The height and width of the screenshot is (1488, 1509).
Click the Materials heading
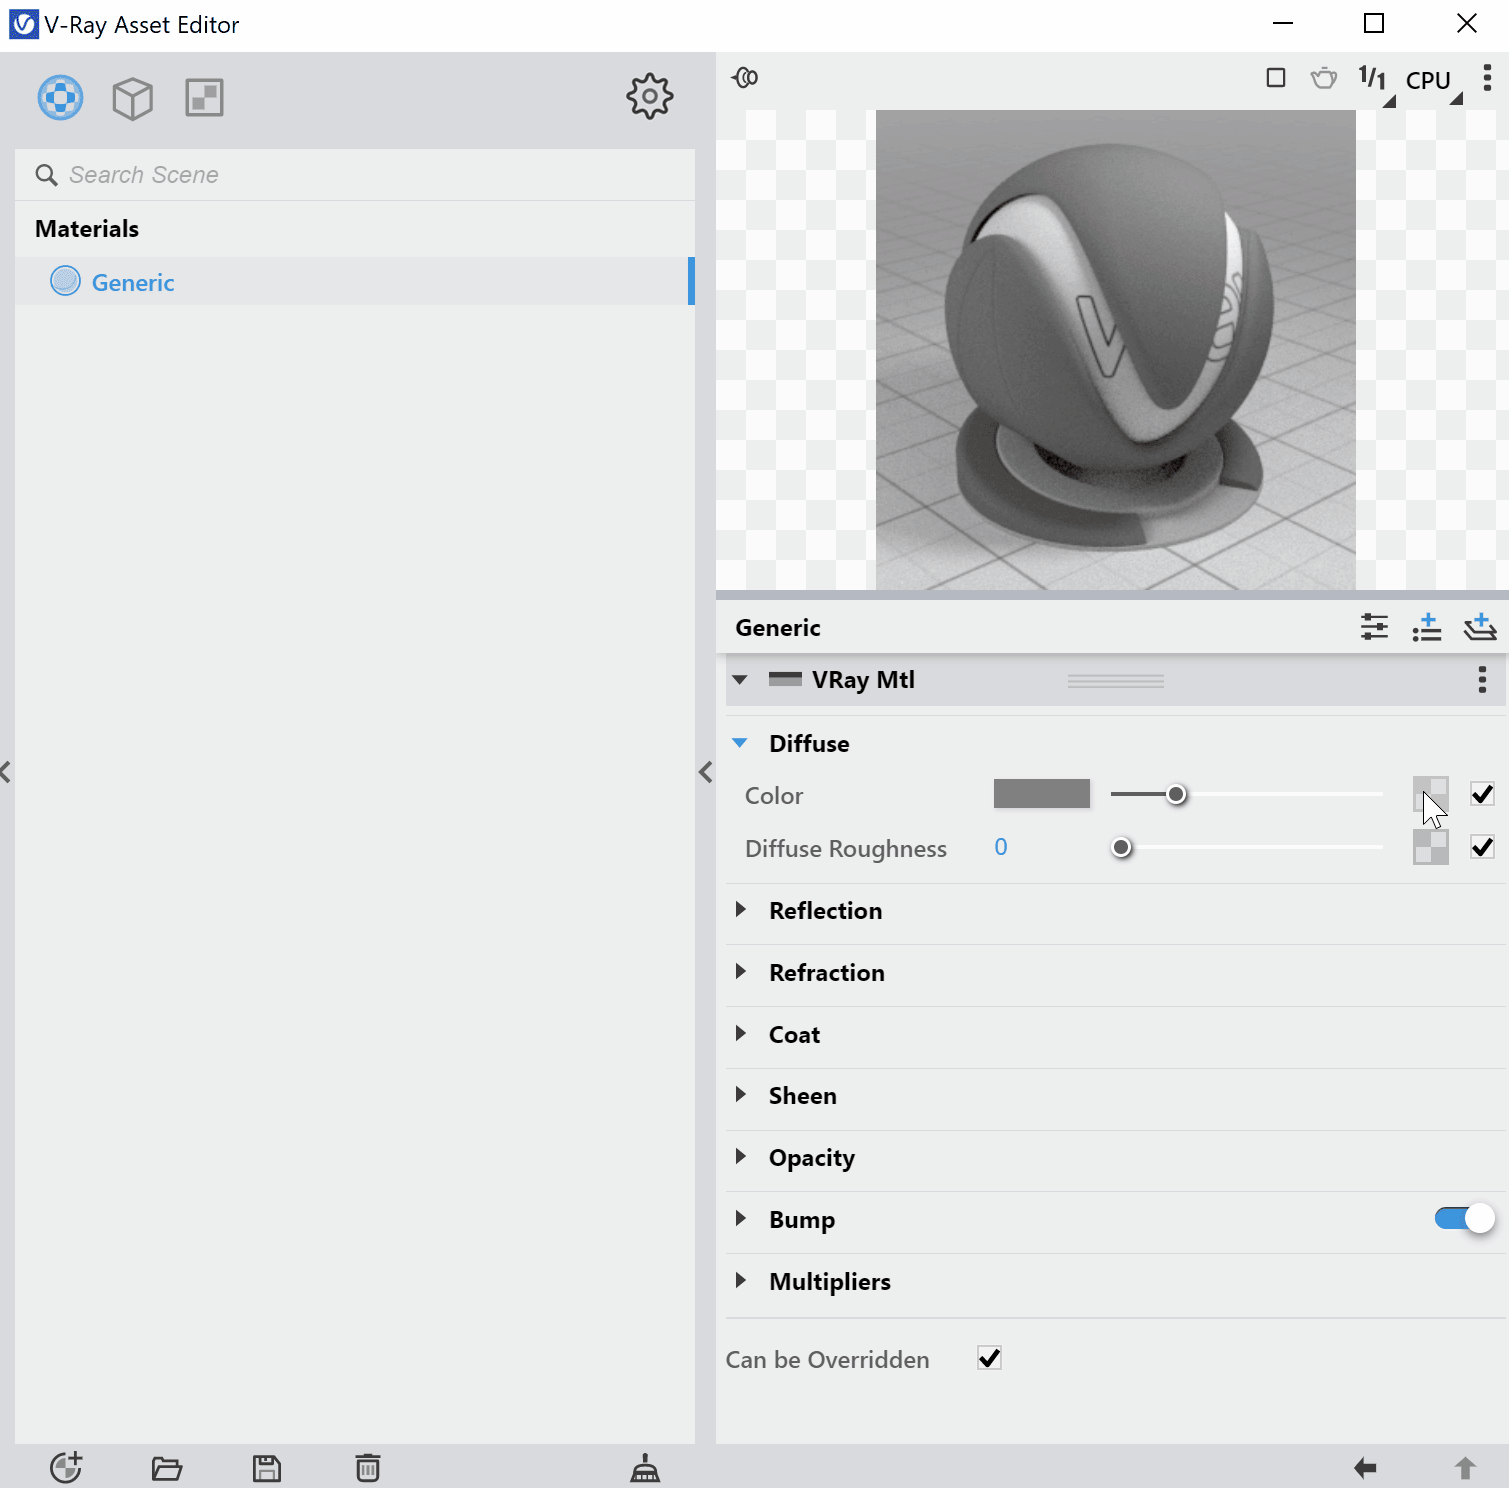[87, 229]
